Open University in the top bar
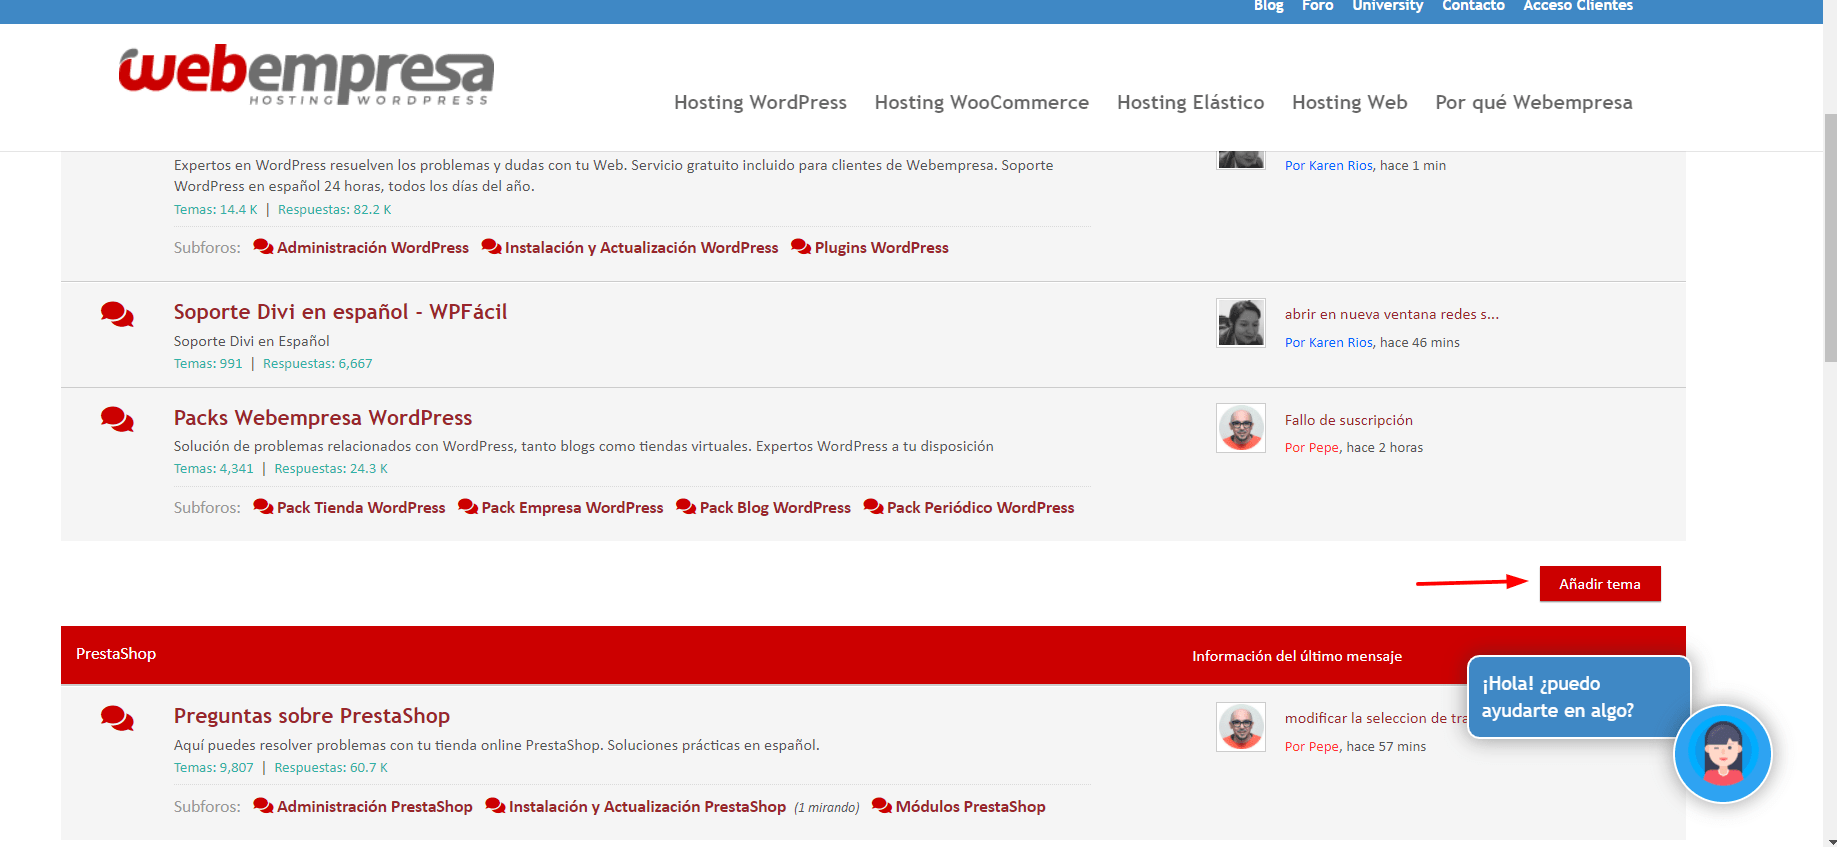This screenshot has height=847, width=1837. pos(1387,6)
